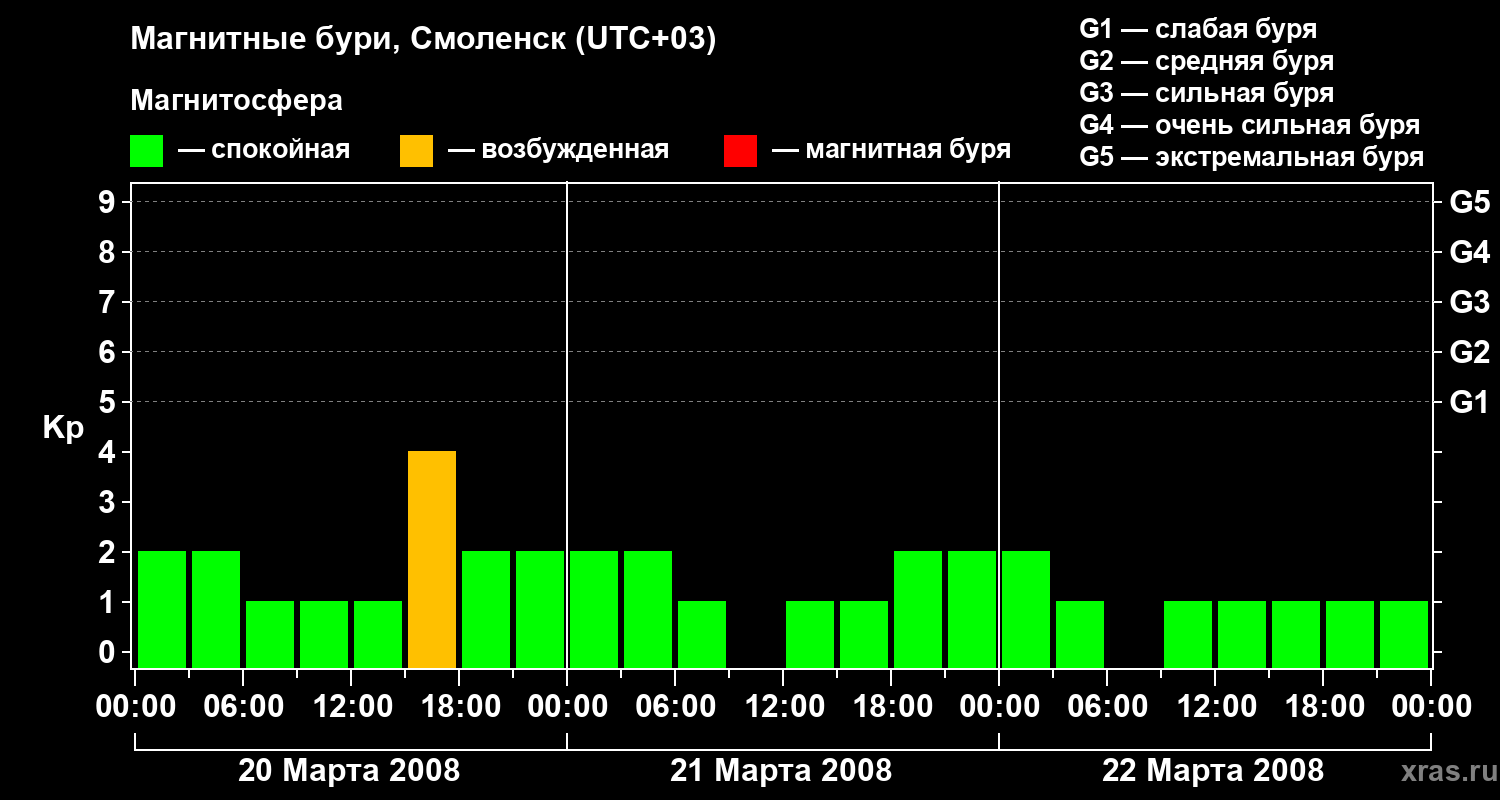Click the green bar starting 18:00 on 20 Марта

click(486, 609)
